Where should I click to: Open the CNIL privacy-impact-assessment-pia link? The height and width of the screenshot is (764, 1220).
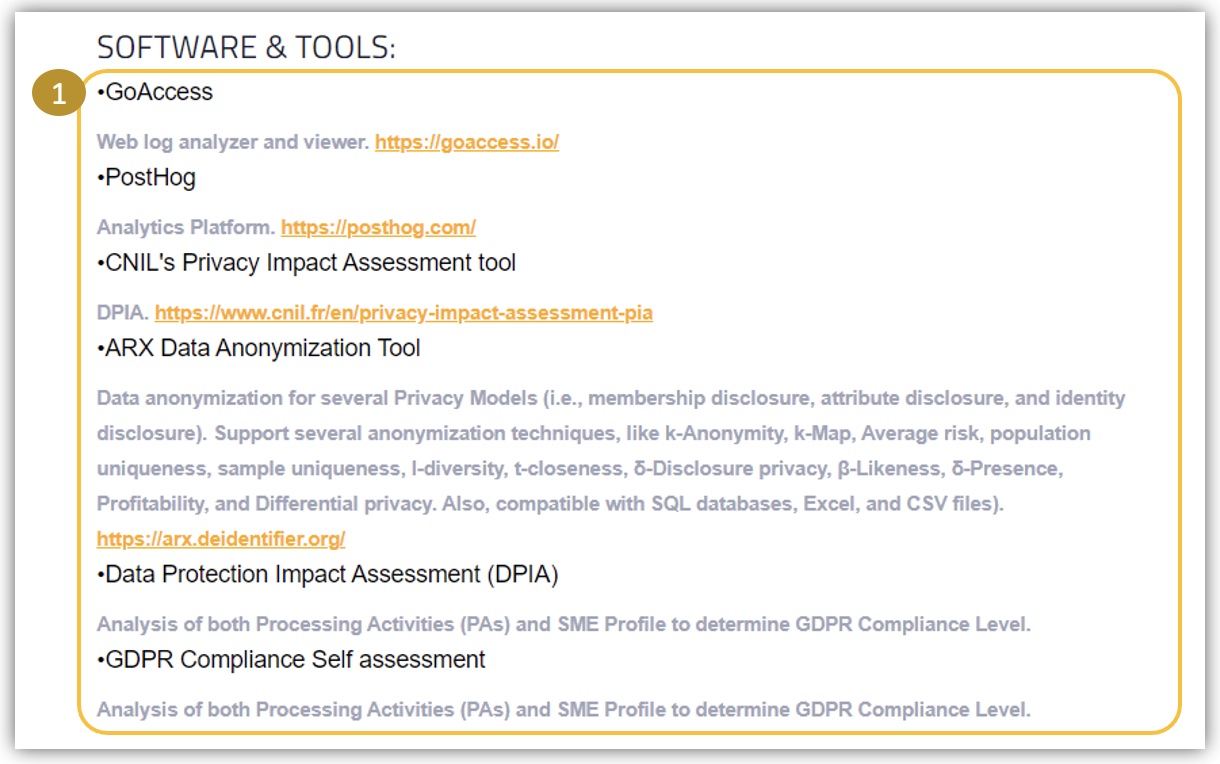(x=404, y=313)
